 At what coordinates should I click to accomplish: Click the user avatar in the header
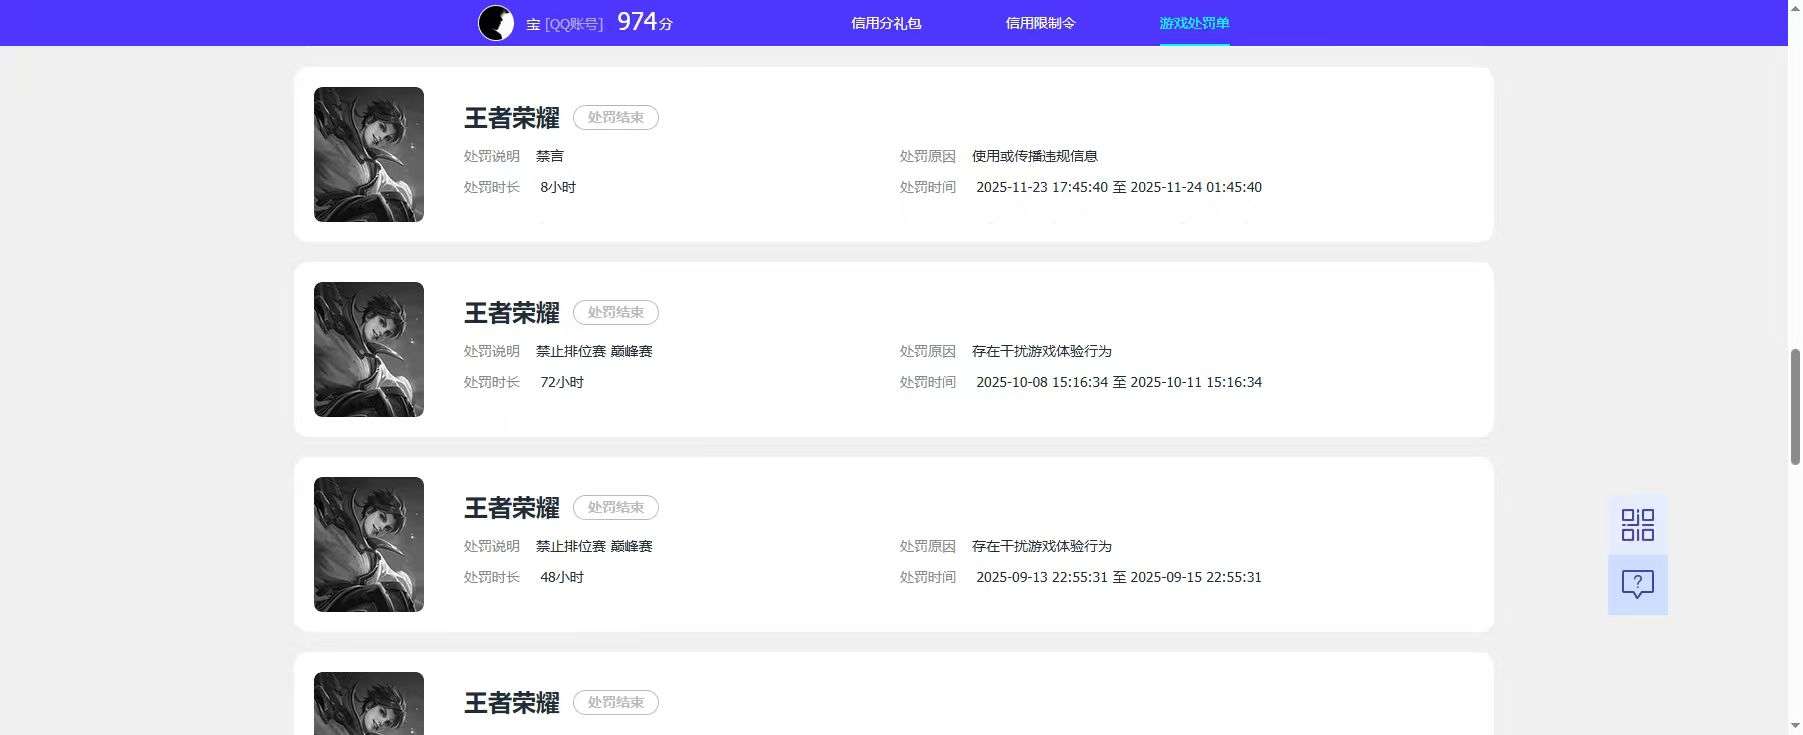496,22
